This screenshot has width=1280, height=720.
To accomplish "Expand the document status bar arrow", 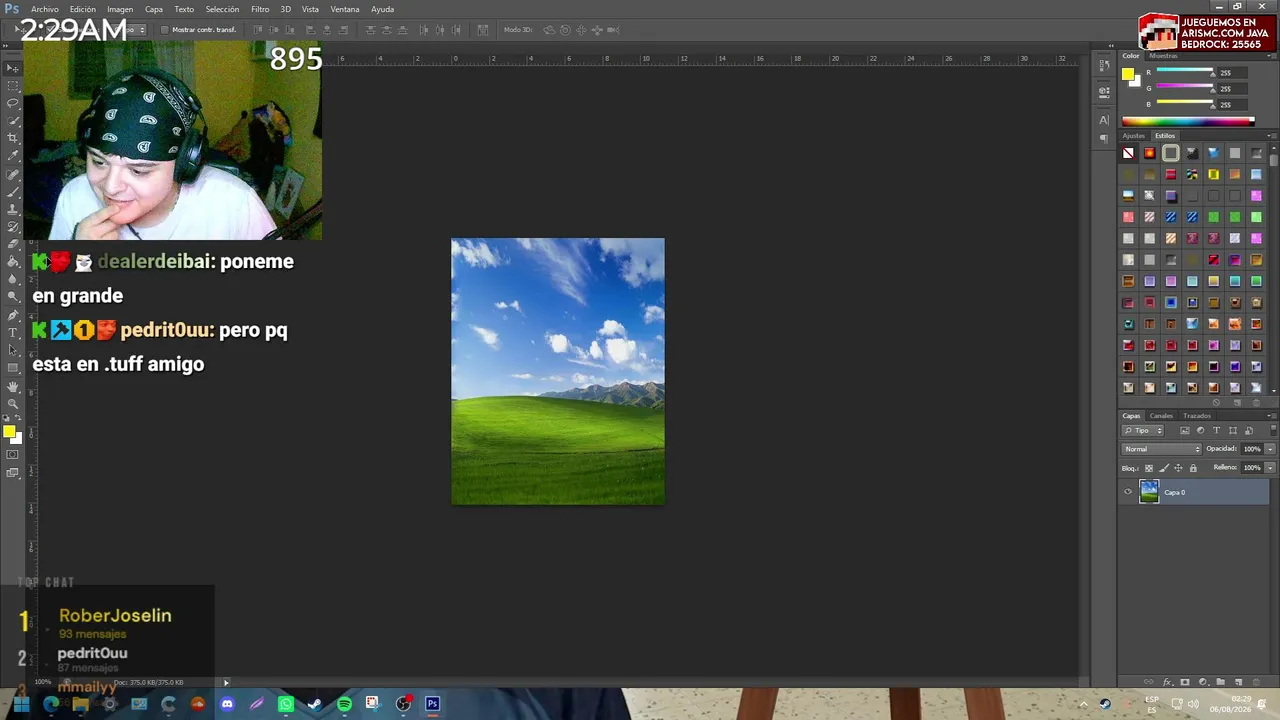I will 226,683.
